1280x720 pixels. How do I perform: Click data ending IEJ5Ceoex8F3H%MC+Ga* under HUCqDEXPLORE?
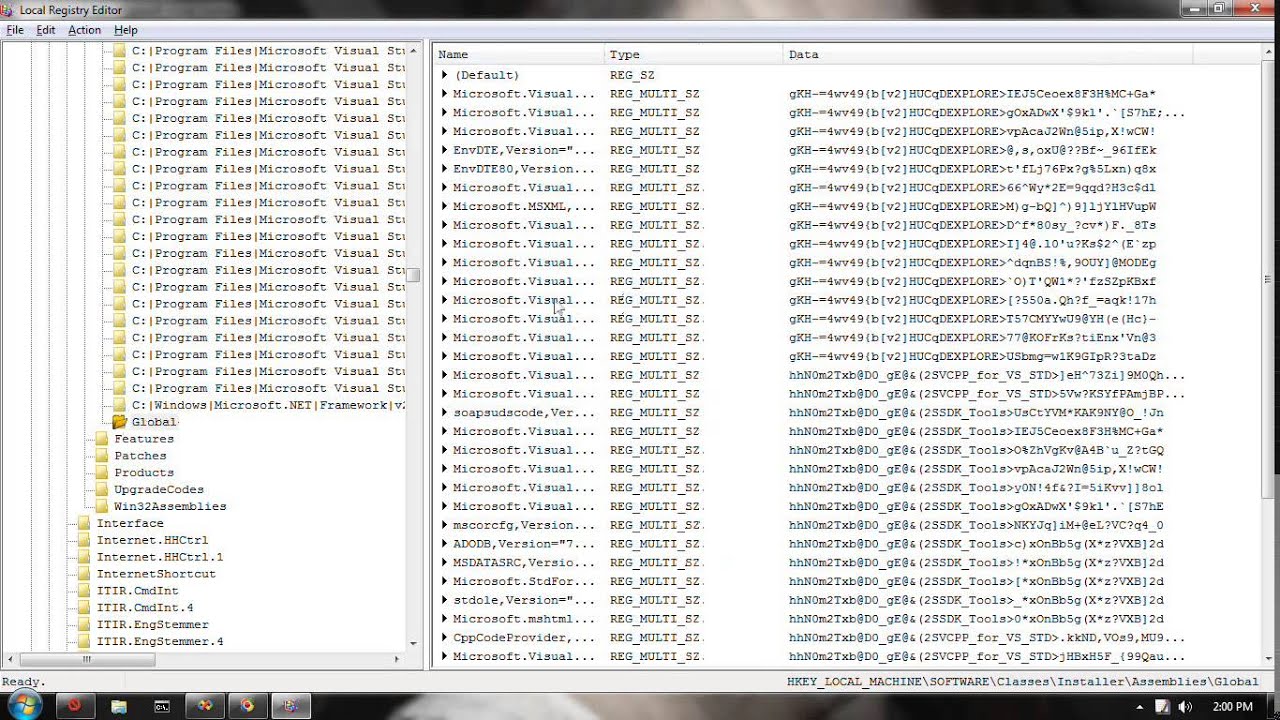[972, 94]
